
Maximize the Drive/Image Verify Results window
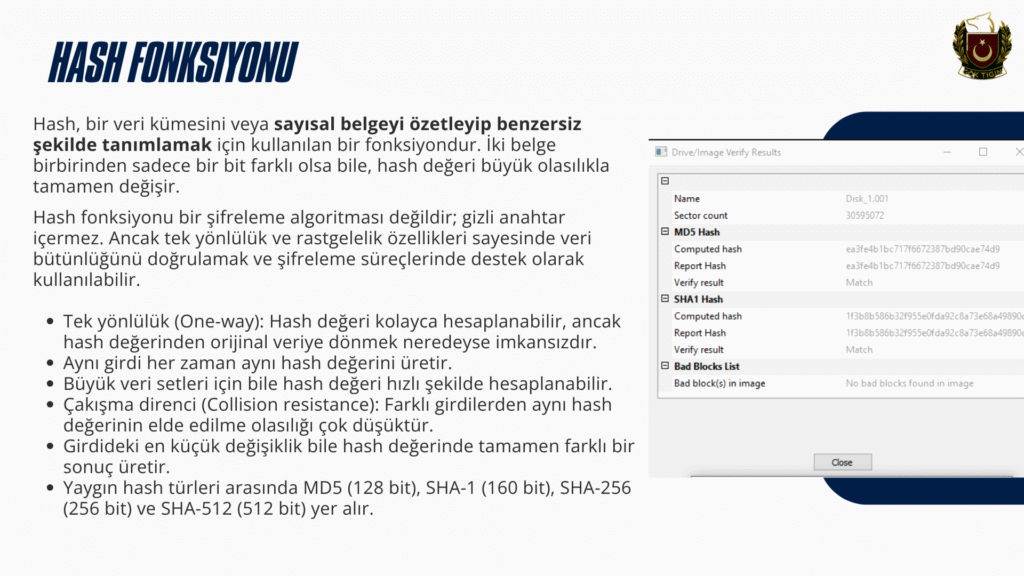(x=983, y=152)
